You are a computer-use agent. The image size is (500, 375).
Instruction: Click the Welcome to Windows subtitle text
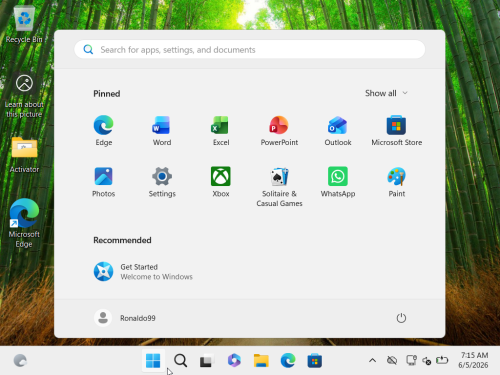[x=156, y=277]
